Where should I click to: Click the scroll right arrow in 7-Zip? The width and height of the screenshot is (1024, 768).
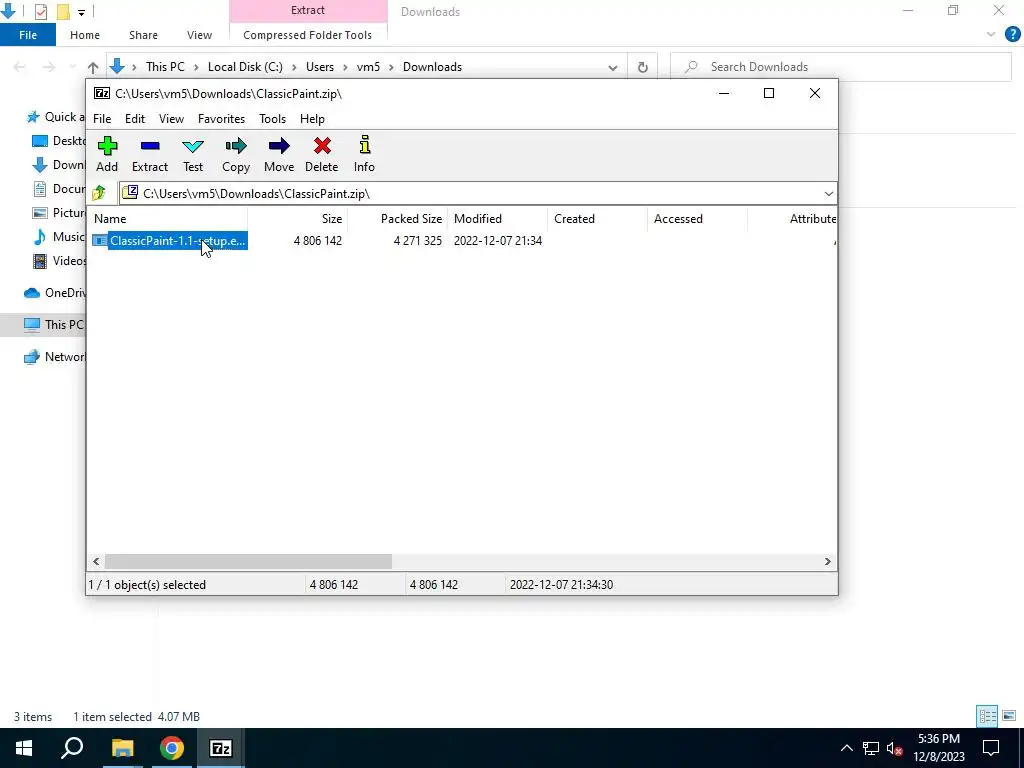[827, 562]
